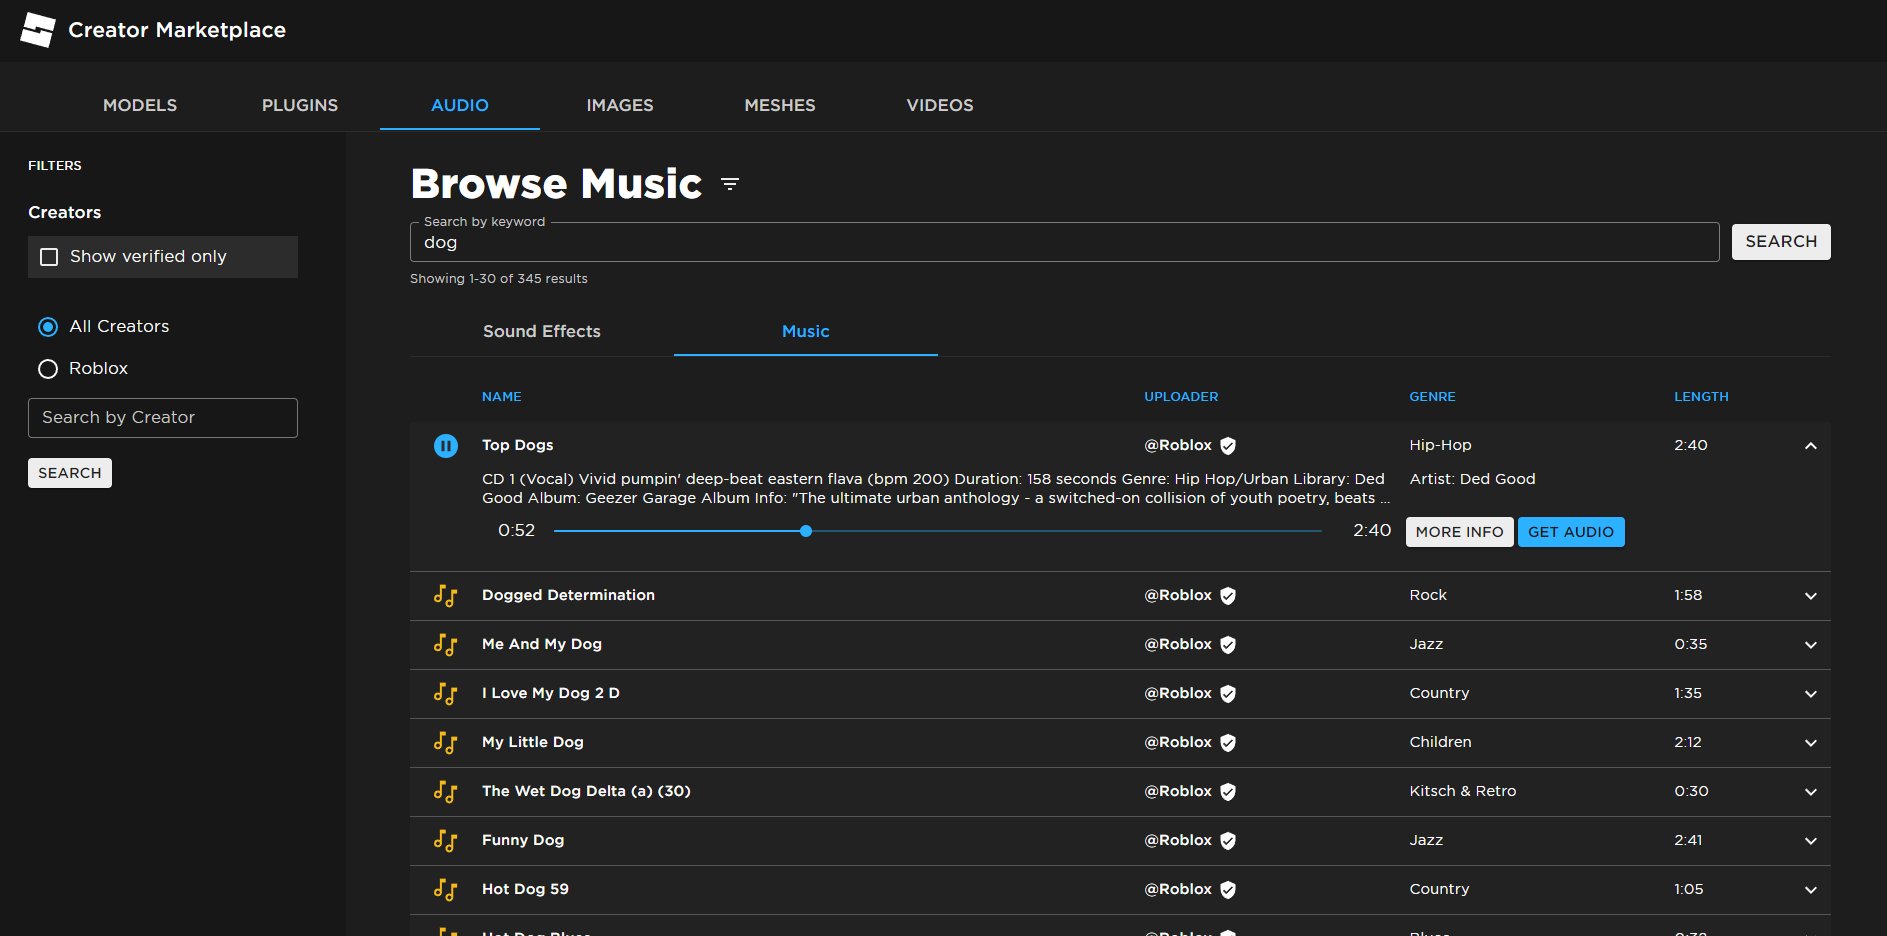Sort by the Name column header

pyautogui.click(x=501, y=397)
